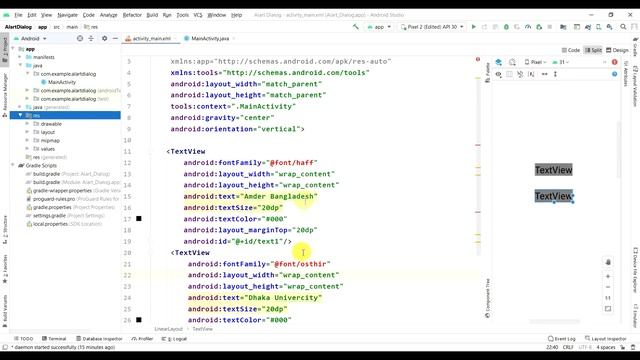This screenshot has height=360, width=640.
Task: Open the Build menu
Action: (x=152, y=15)
